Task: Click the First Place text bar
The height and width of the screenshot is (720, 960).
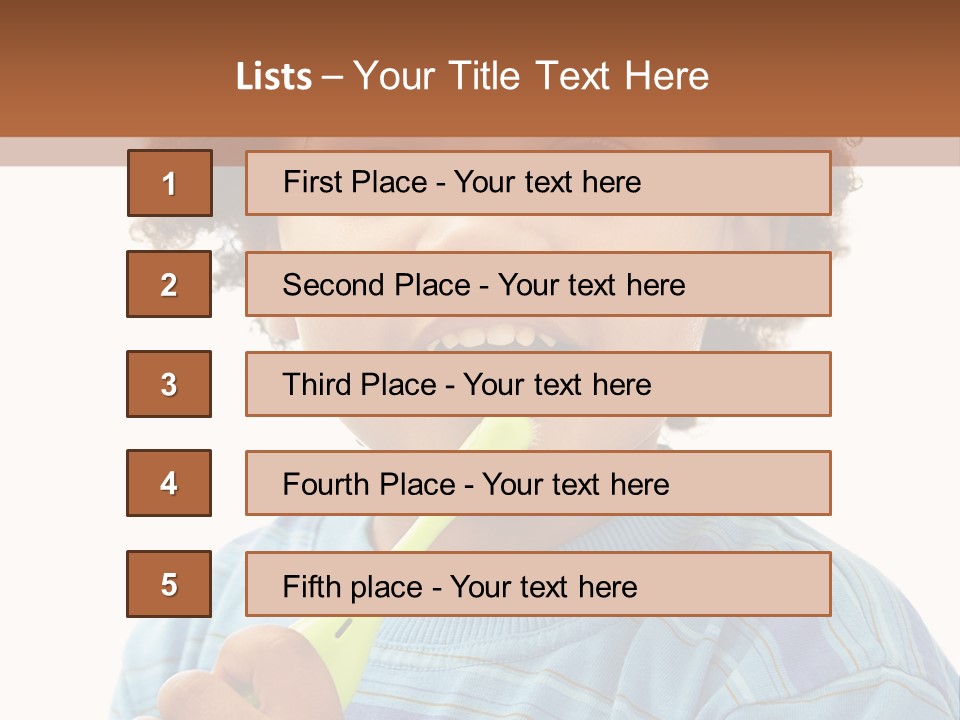Action: click(538, 183)
